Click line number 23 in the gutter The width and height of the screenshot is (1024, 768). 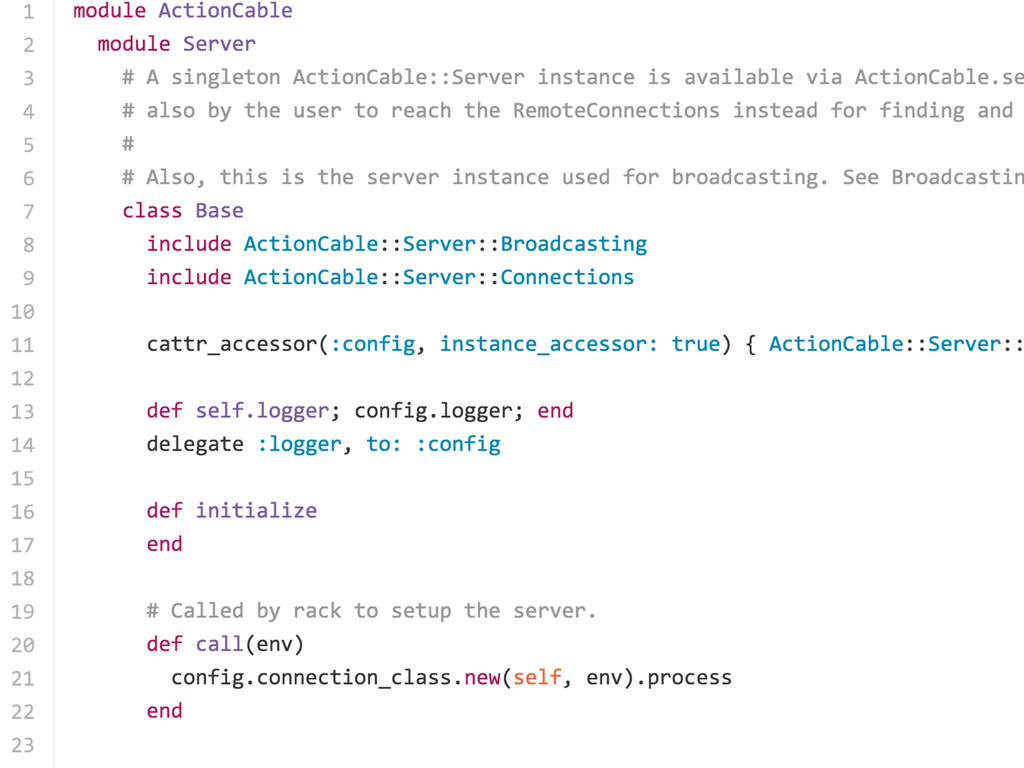(x=22, y=745)
